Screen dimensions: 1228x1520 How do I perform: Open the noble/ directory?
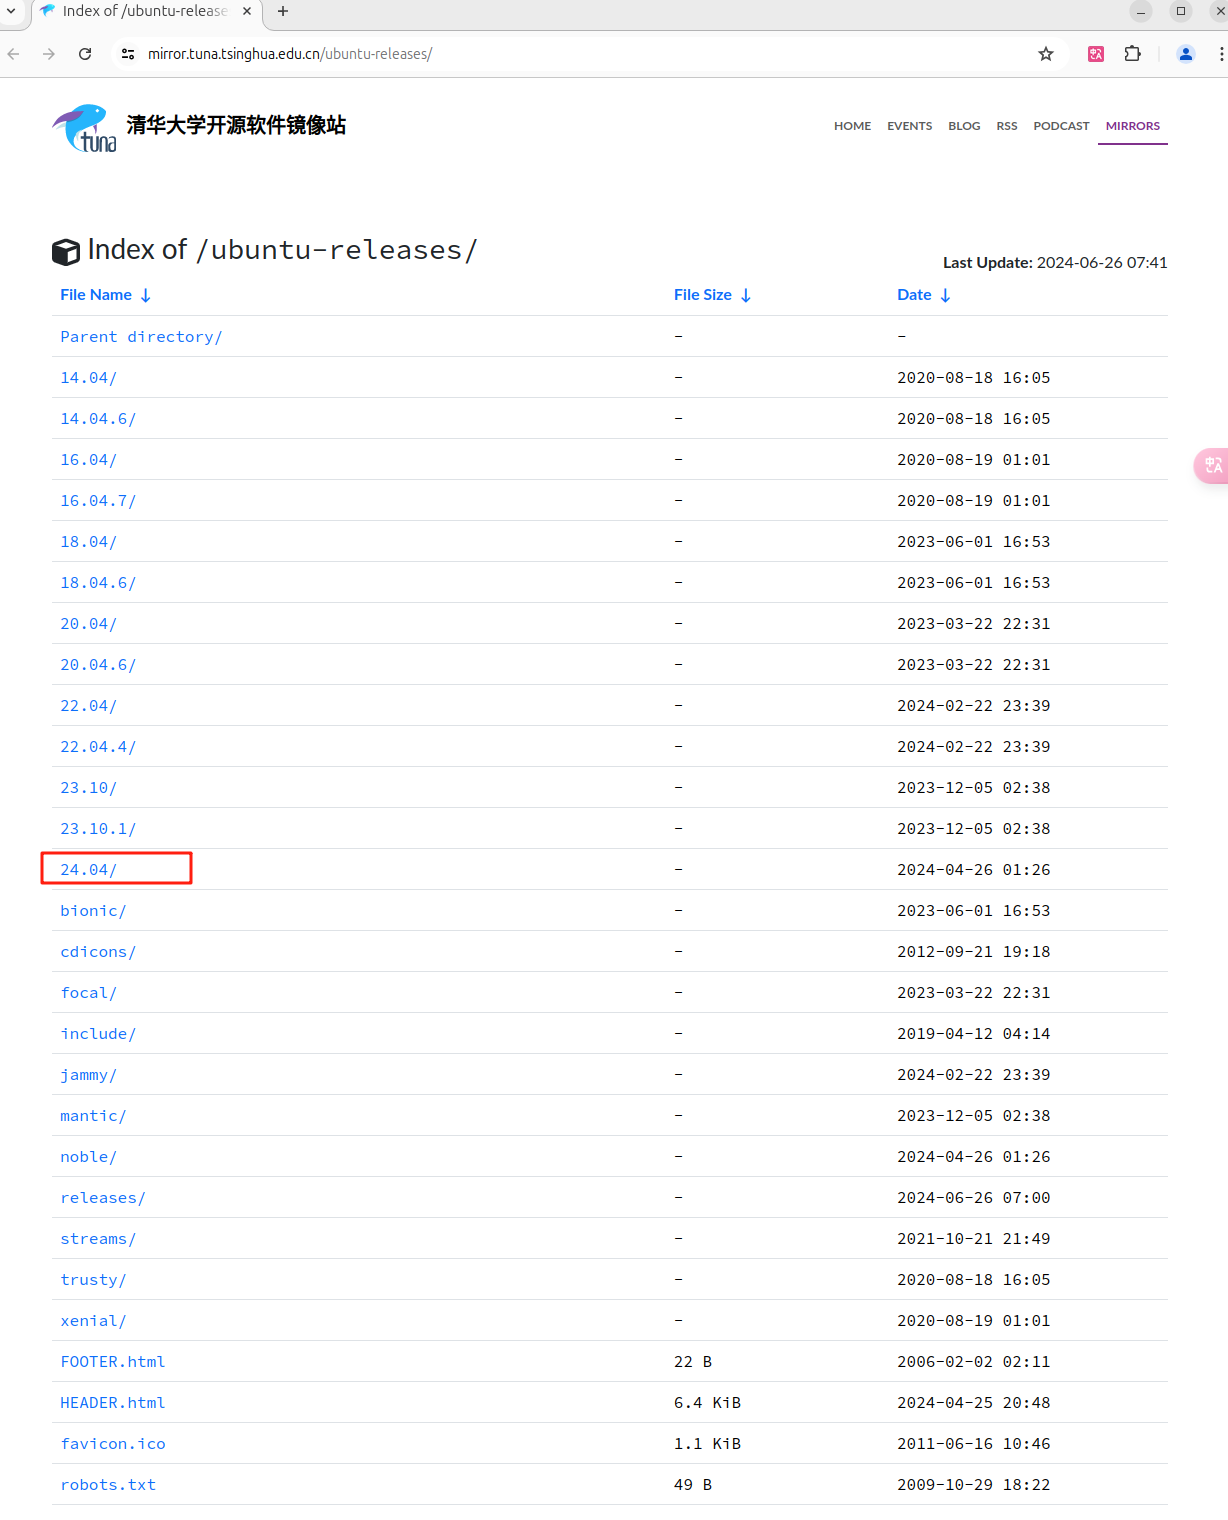[x=88, y=1157]
